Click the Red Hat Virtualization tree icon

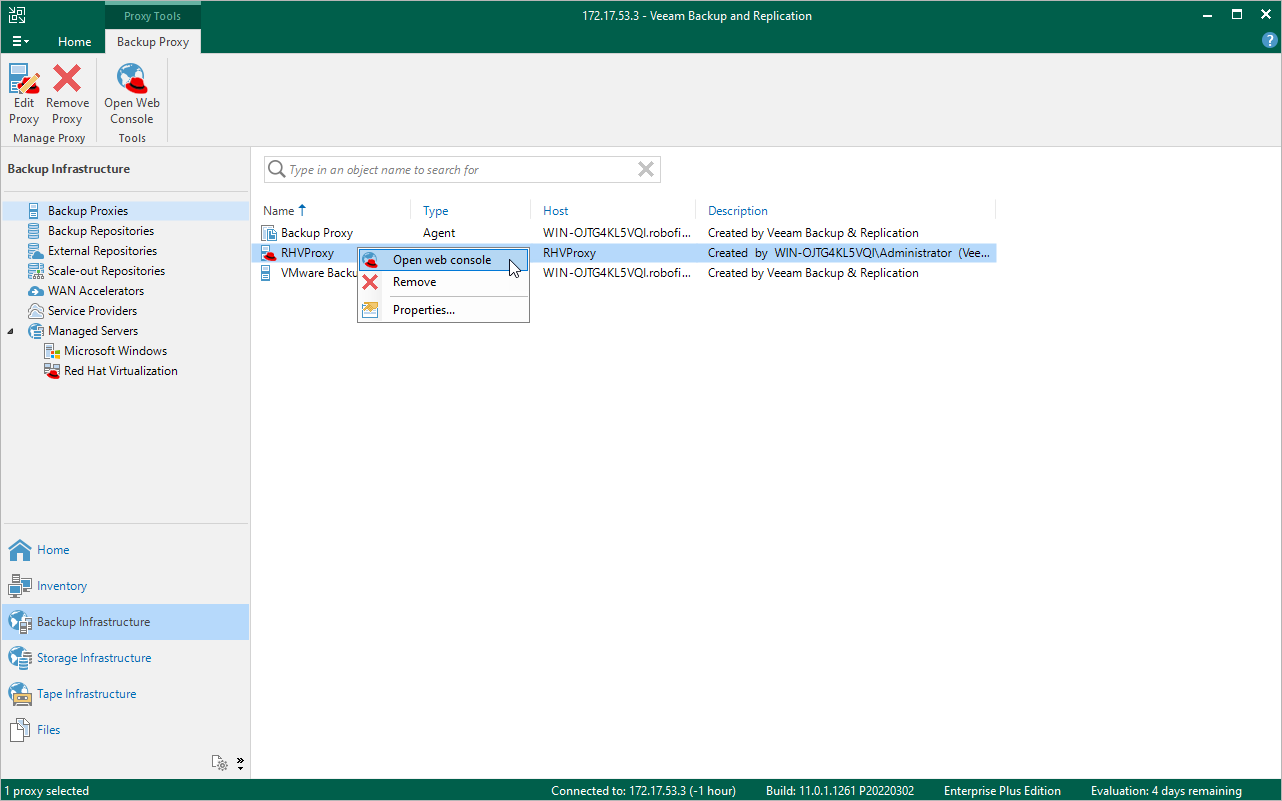pos(52,371)
